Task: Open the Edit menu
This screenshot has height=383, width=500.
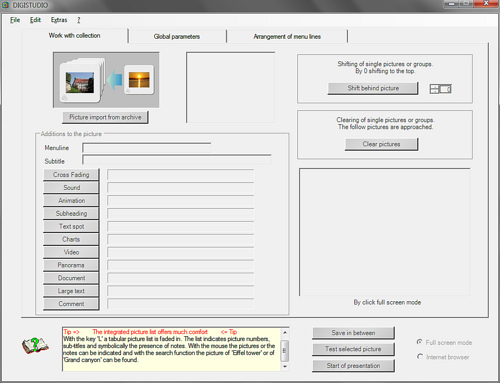Action: (35, 20)
